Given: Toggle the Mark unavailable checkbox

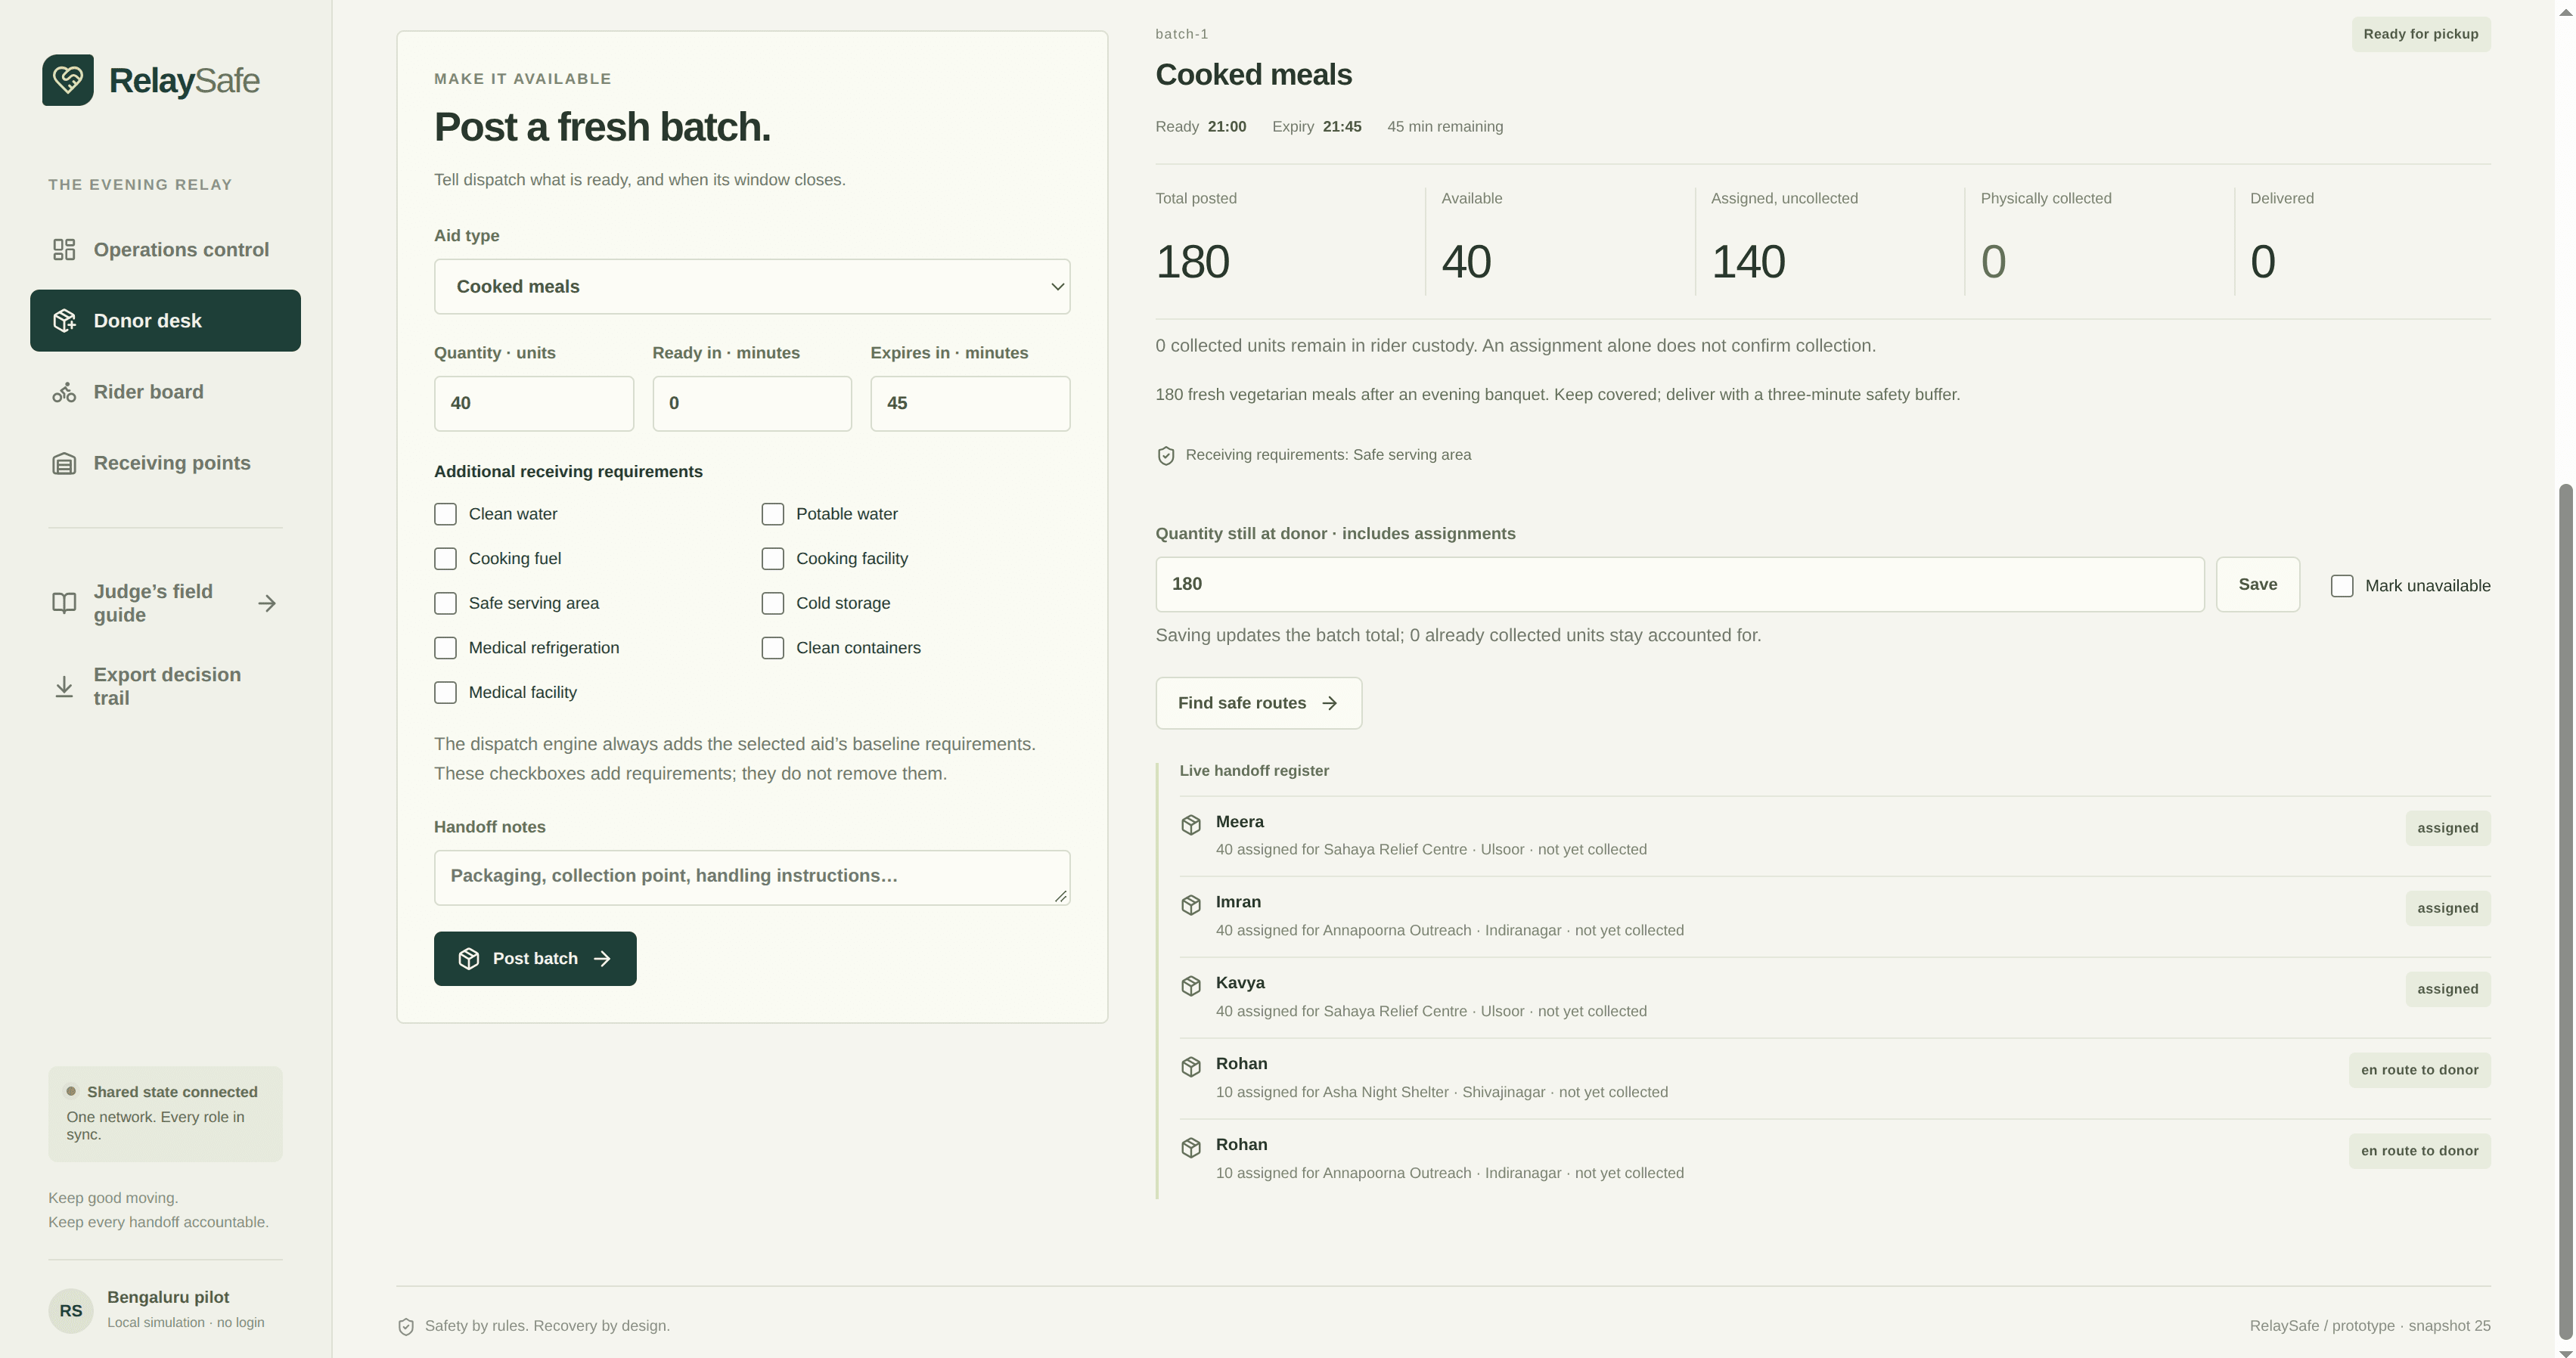Looking at the screenshot, I should (2342, 586).
